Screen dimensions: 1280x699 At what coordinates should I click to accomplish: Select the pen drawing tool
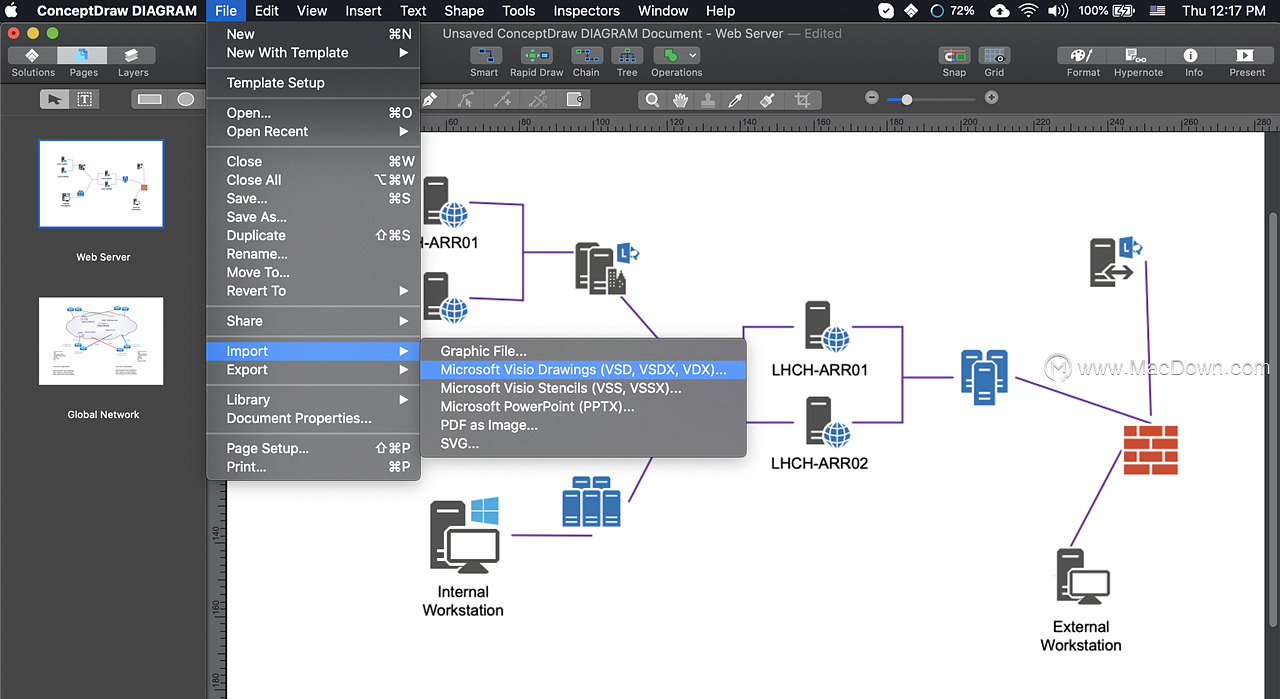(431, 99)
